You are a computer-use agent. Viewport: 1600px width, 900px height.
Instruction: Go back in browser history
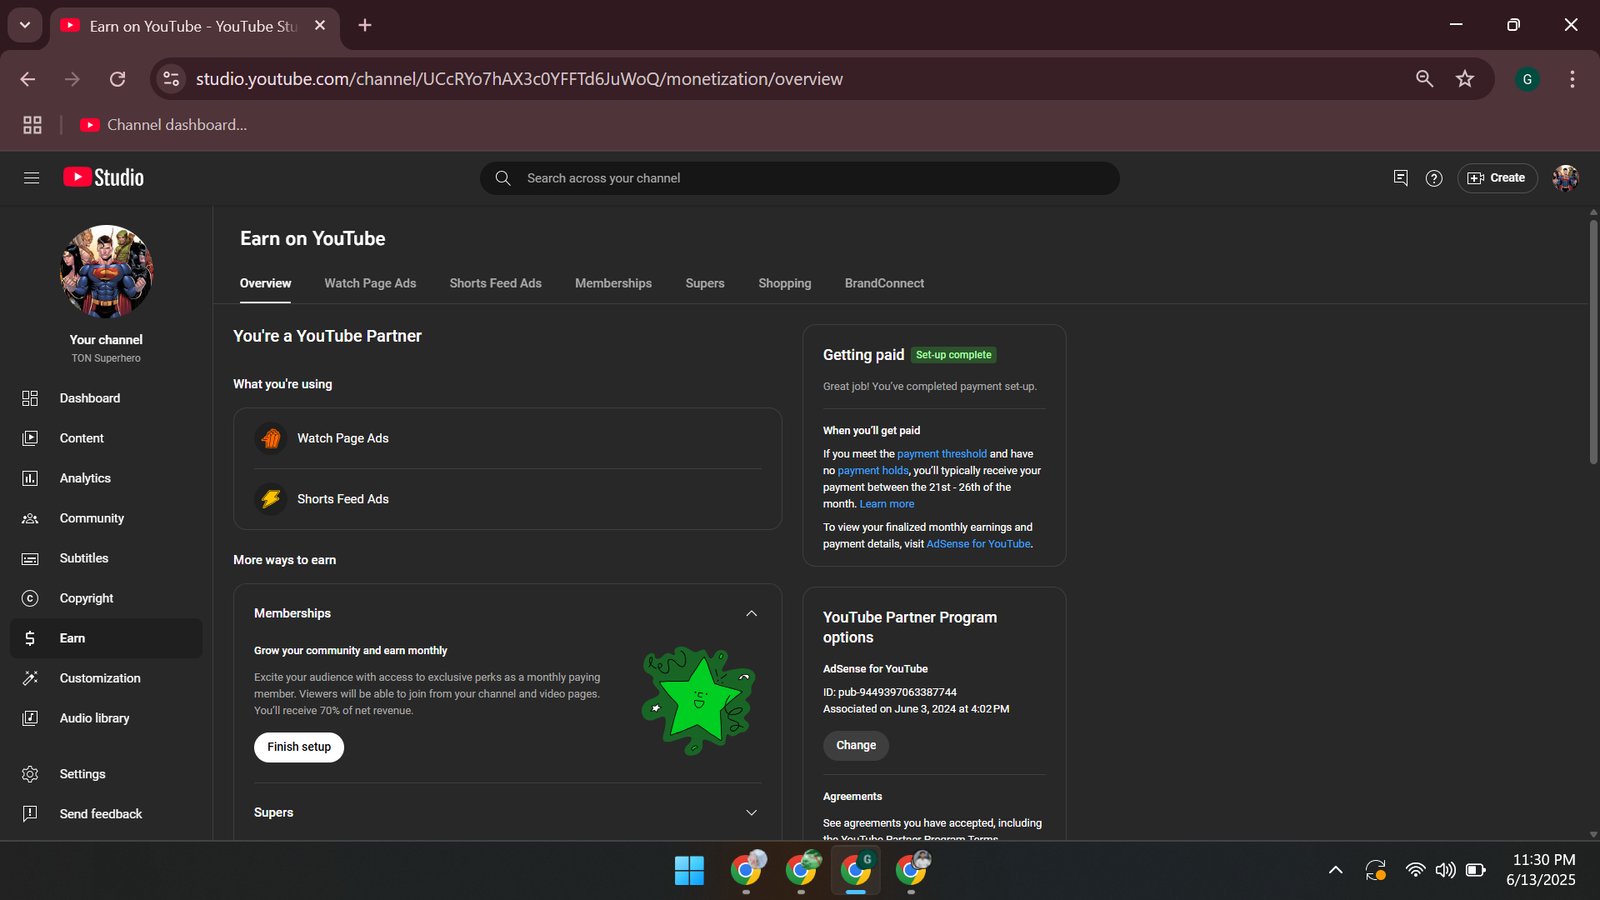(x=28, y=79)
